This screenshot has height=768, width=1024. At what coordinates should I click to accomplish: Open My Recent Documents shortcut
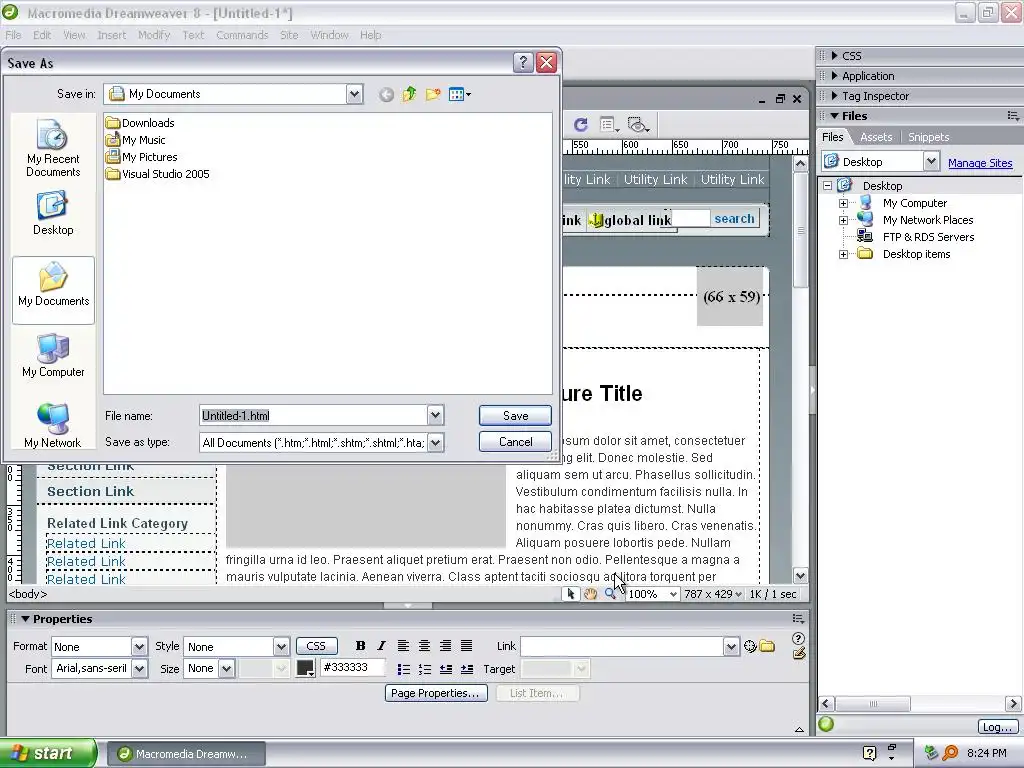[x=53, y=148]
